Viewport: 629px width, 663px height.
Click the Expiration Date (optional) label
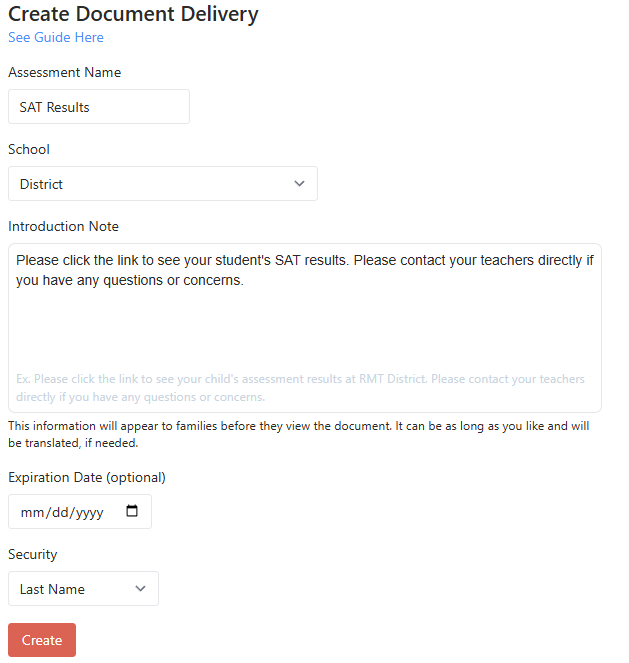pyautogui.click(x=87, y=477)
